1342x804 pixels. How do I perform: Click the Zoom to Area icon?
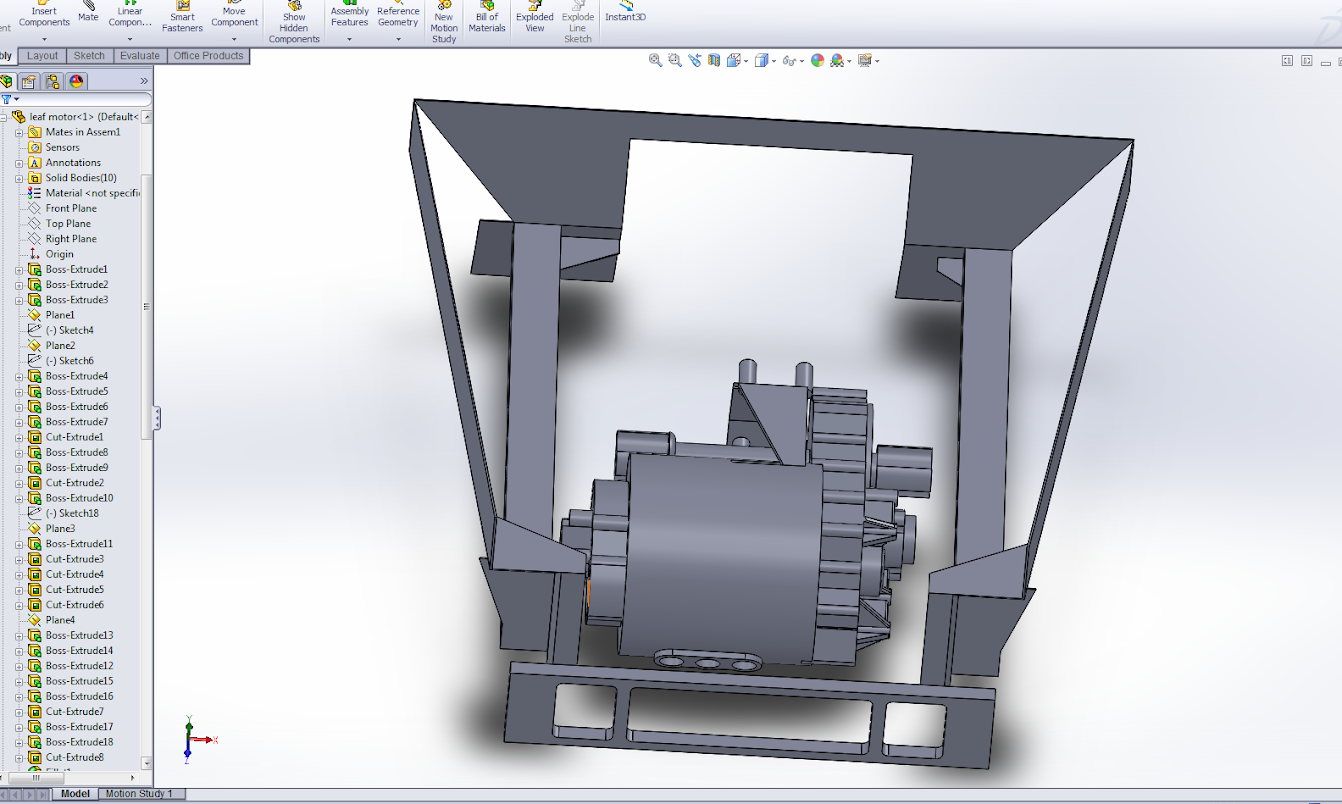coord(675,61)
